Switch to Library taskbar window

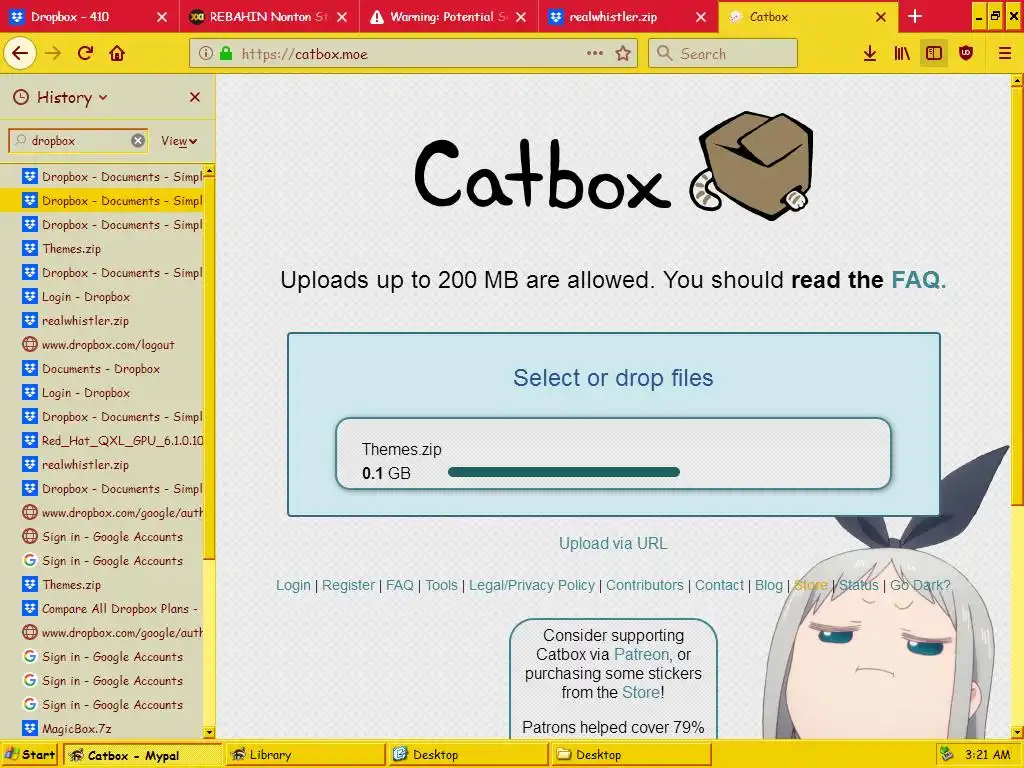coord(307,755)
